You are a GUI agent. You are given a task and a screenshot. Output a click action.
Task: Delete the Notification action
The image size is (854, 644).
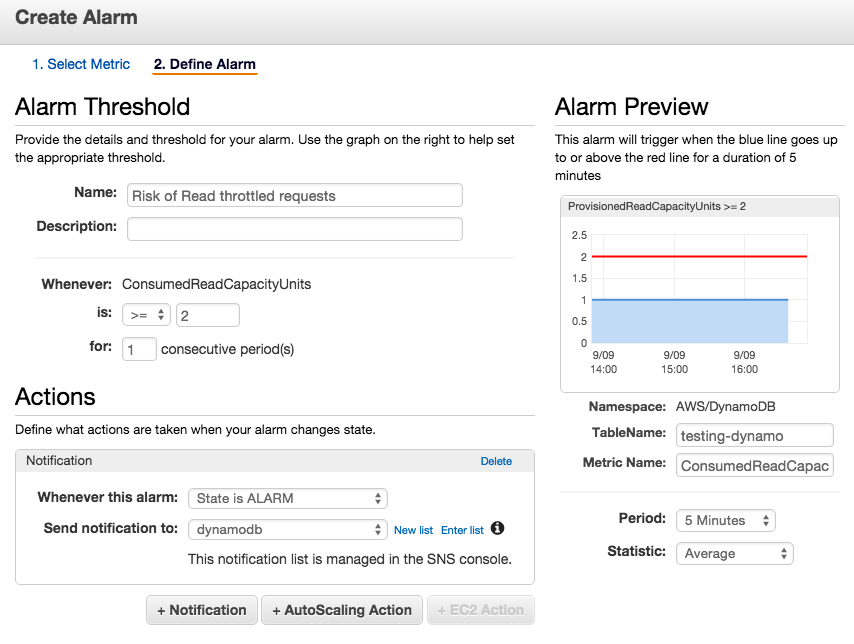[496, 460]
